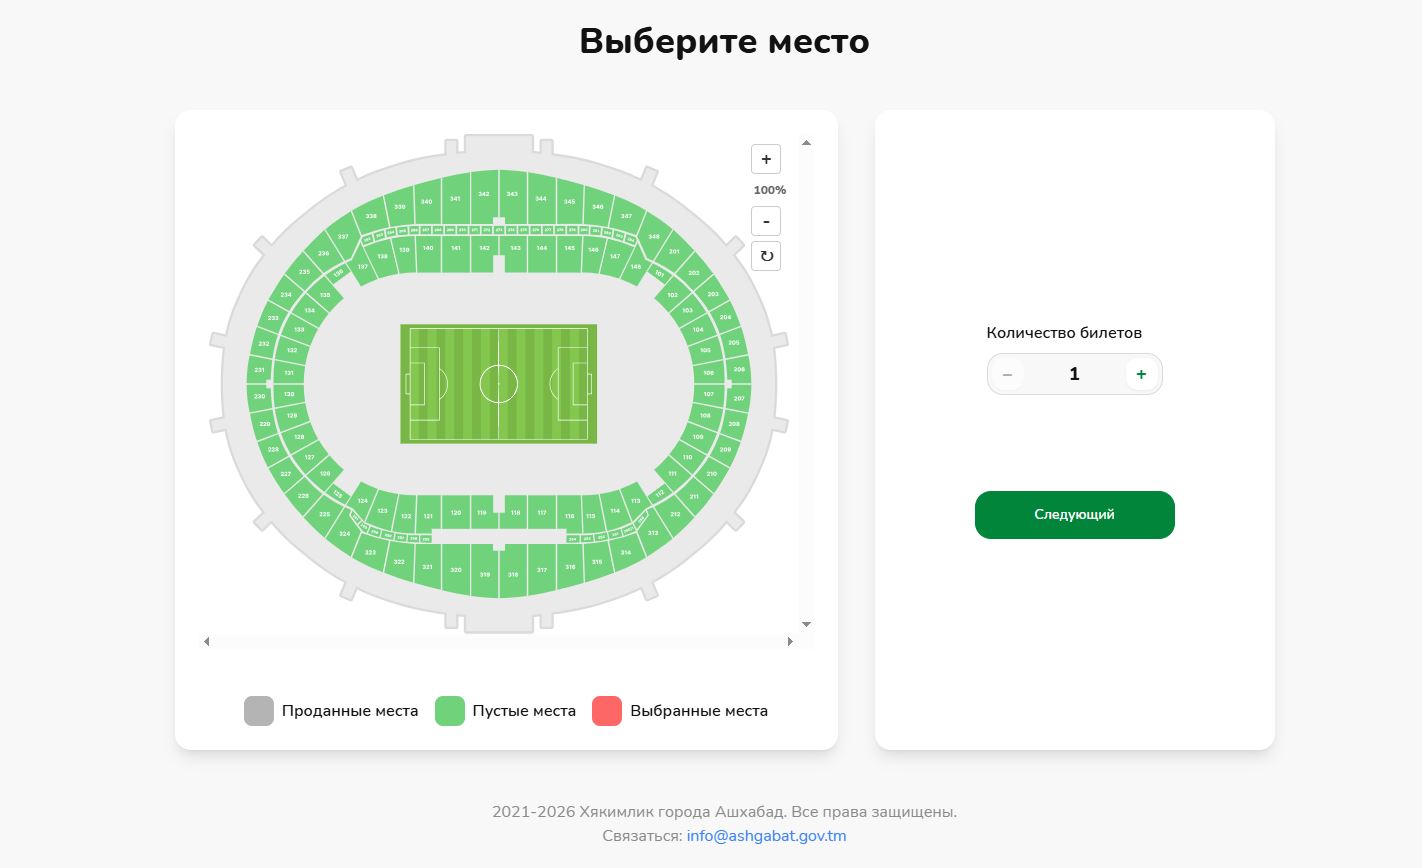Screen dimensions: 1422x868
Task: Select stadium section 320
Action: 456,571
